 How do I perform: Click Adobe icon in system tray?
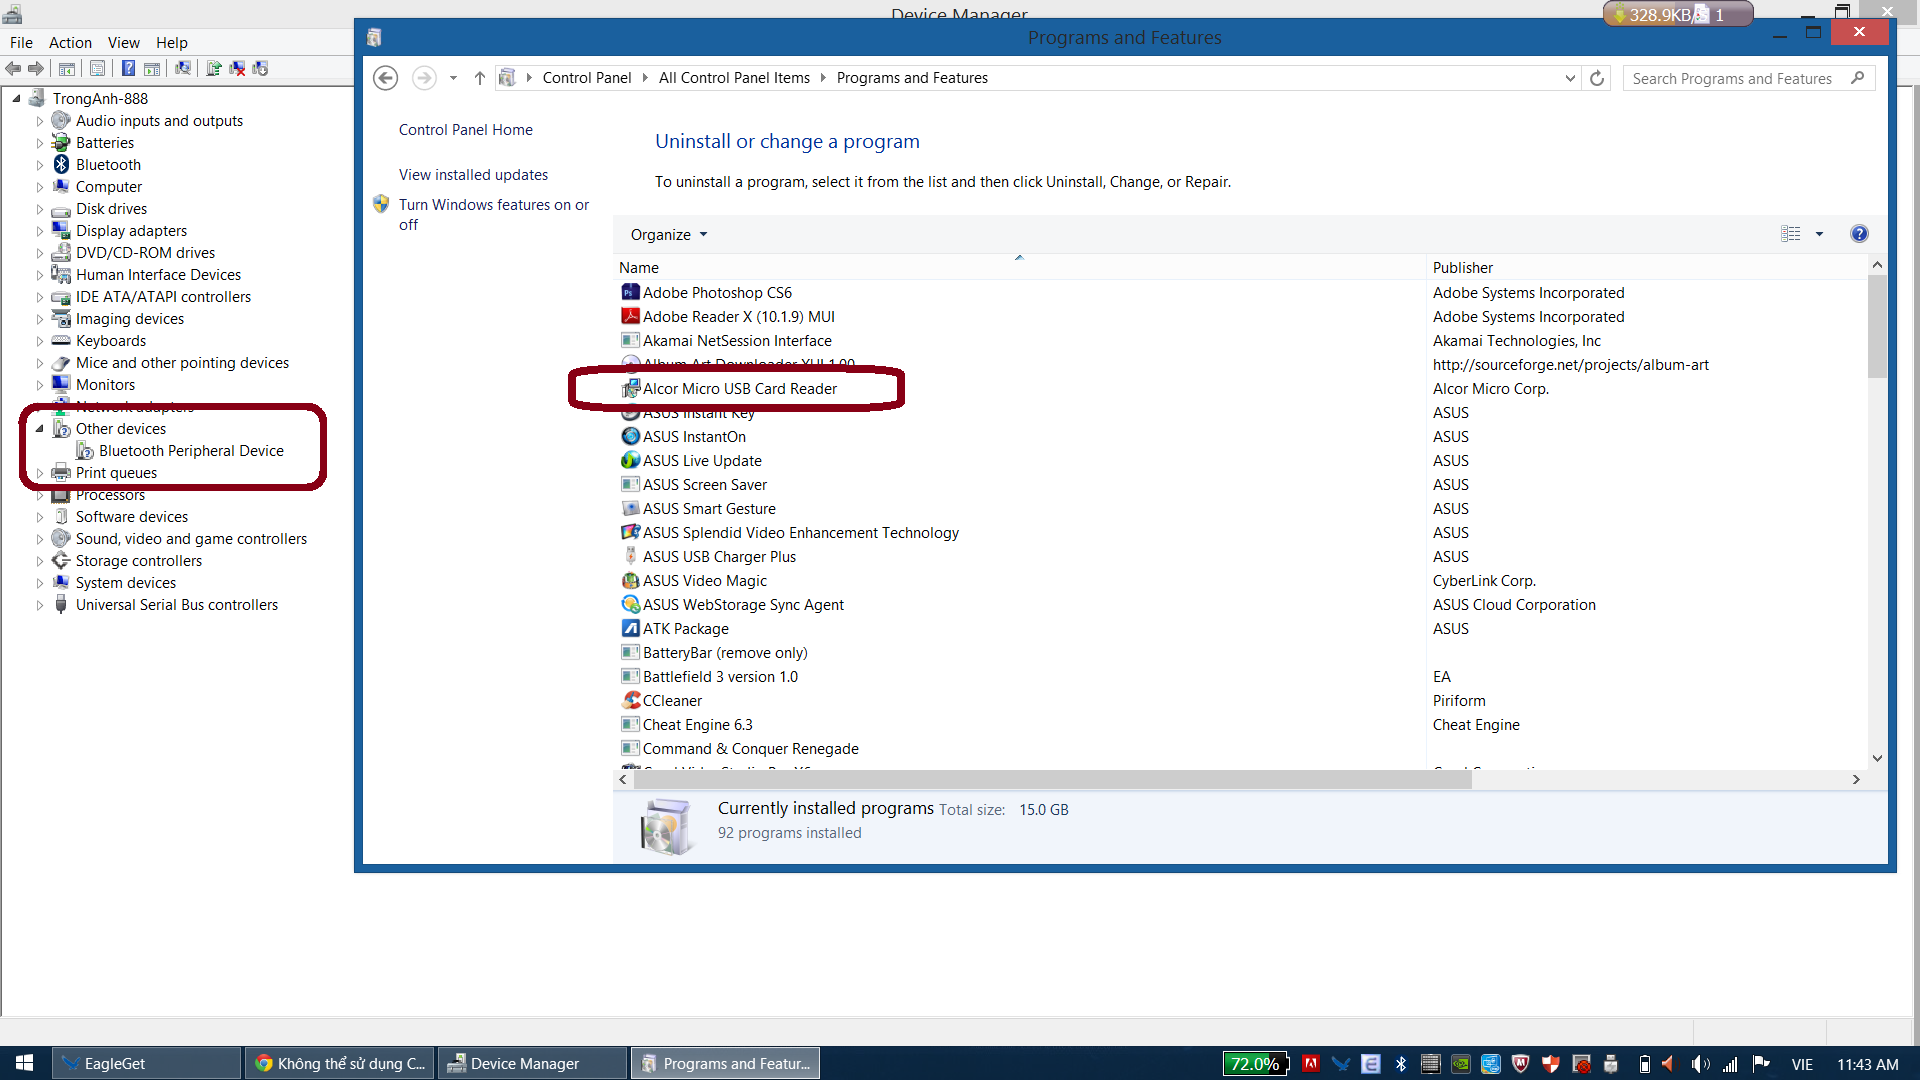click(x=1310, y=1064)
